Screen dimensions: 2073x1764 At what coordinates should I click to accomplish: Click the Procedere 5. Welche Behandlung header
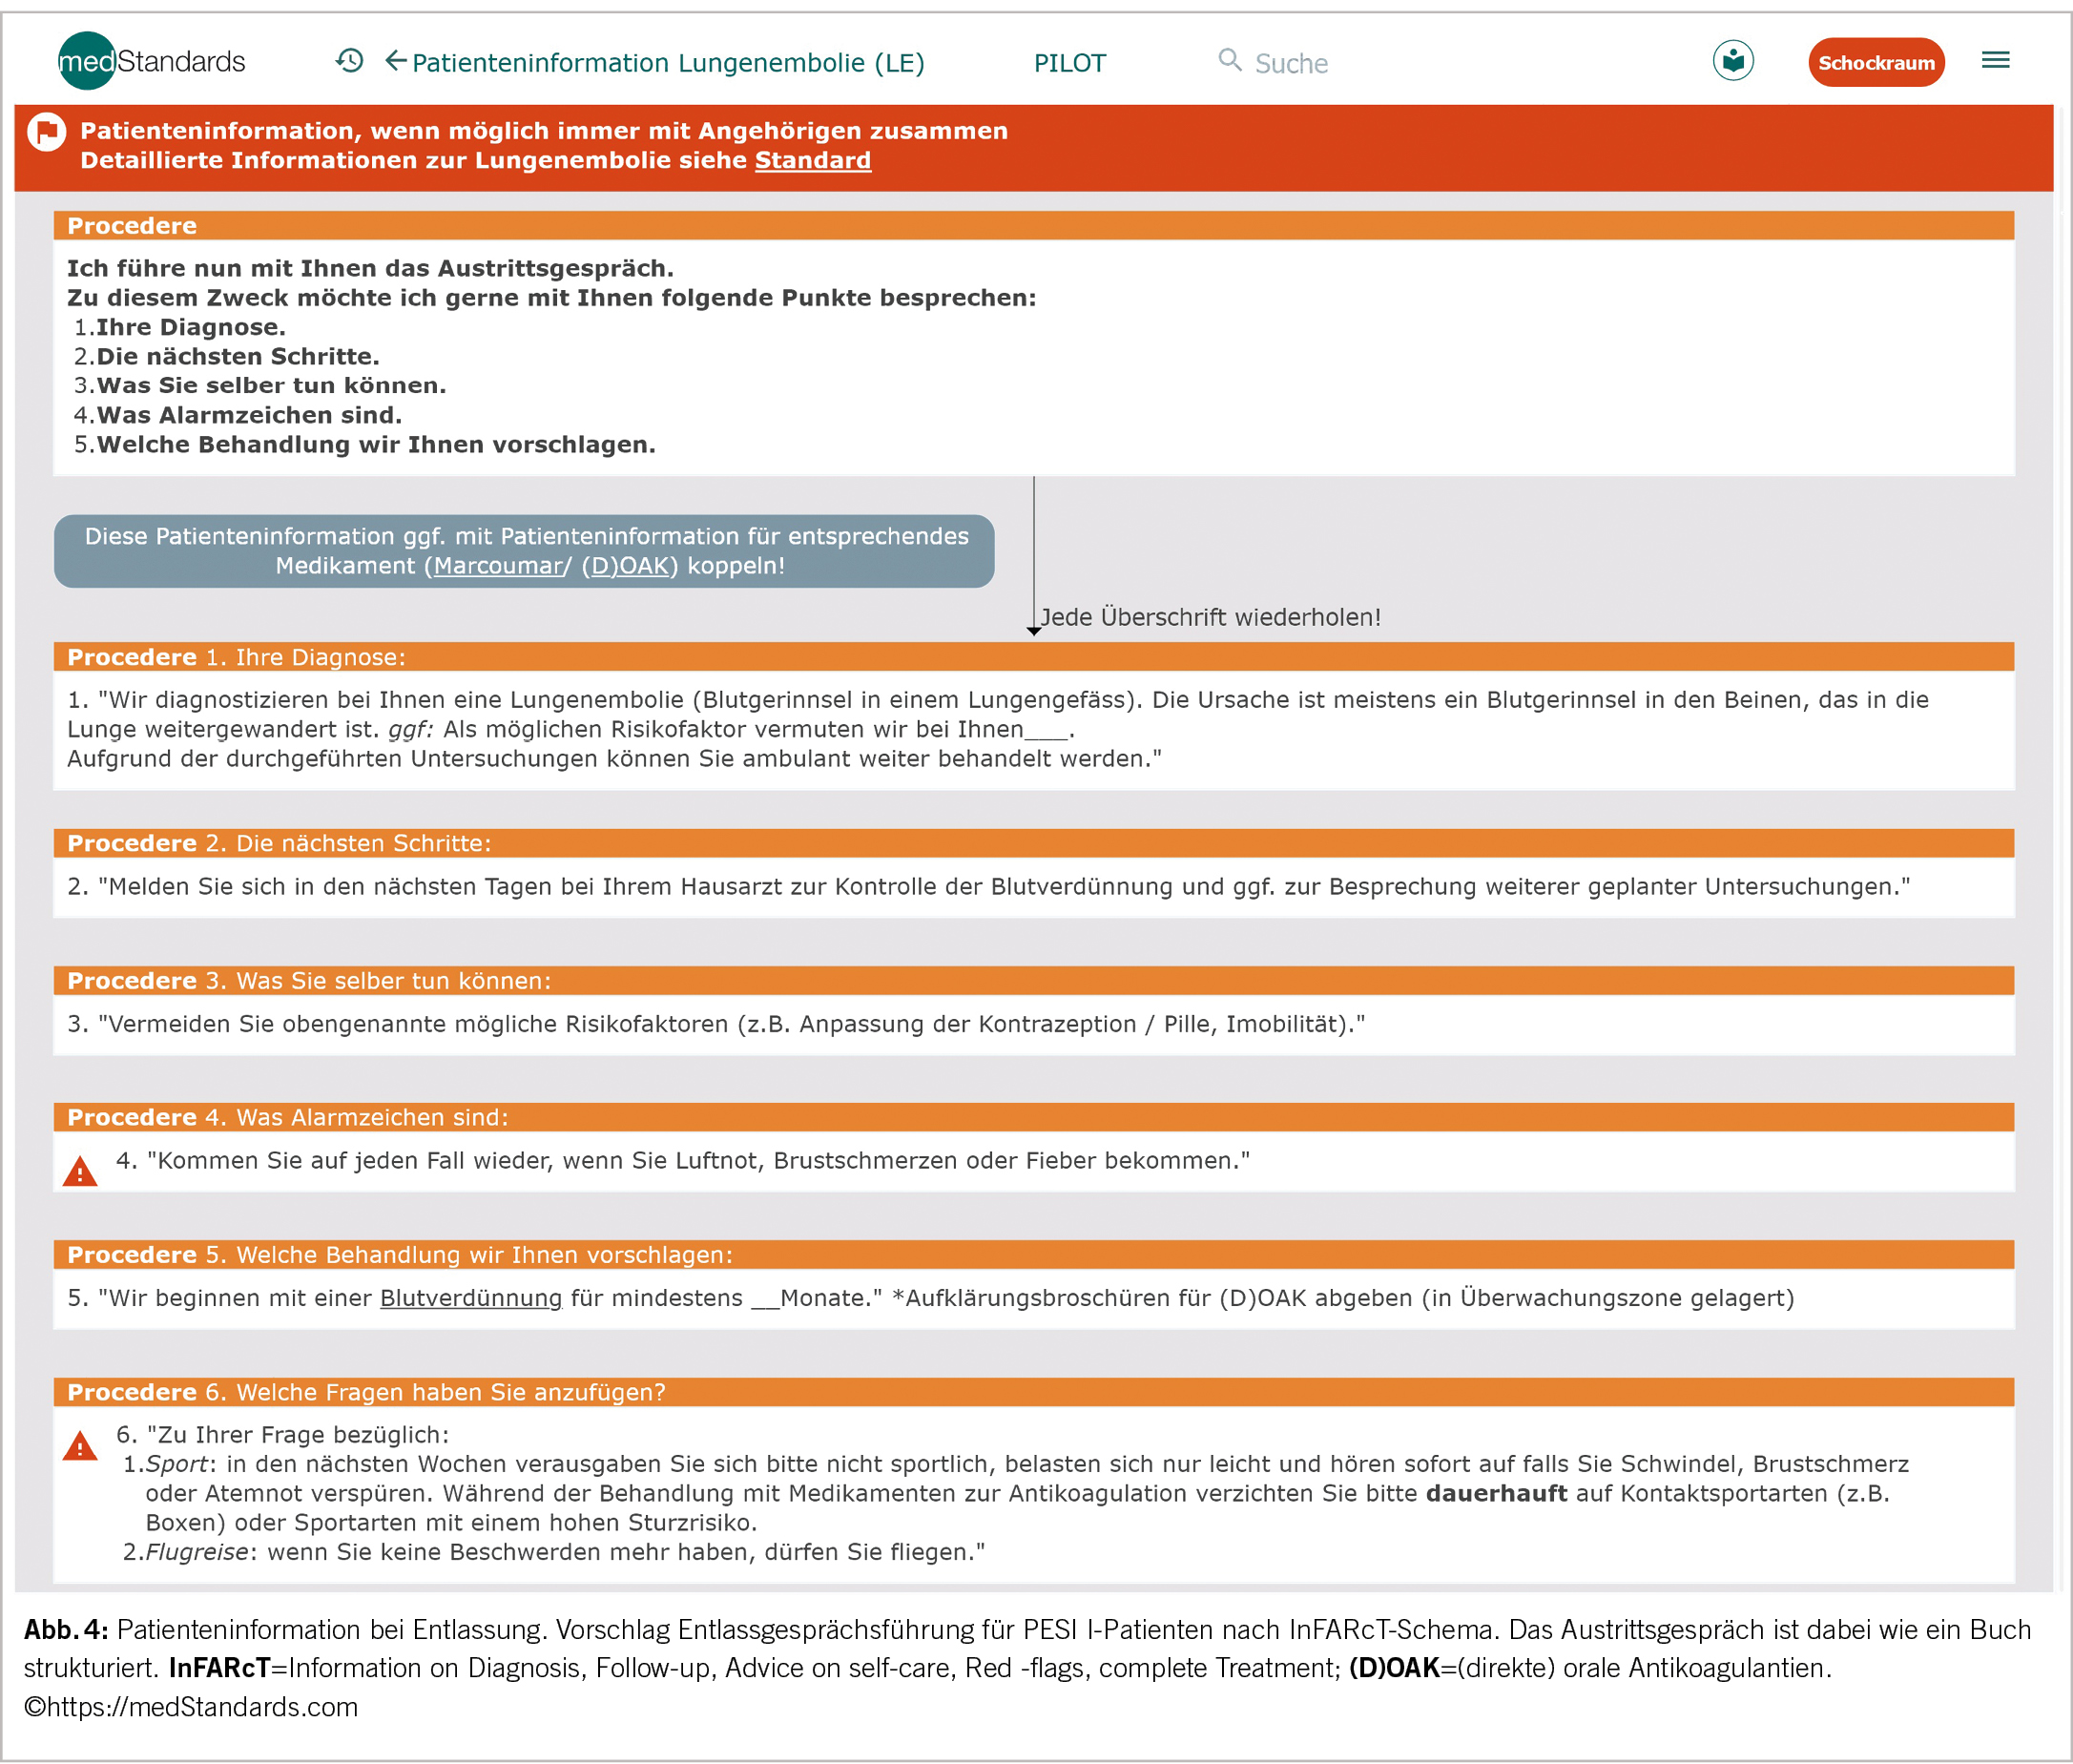coord(399,1255)
